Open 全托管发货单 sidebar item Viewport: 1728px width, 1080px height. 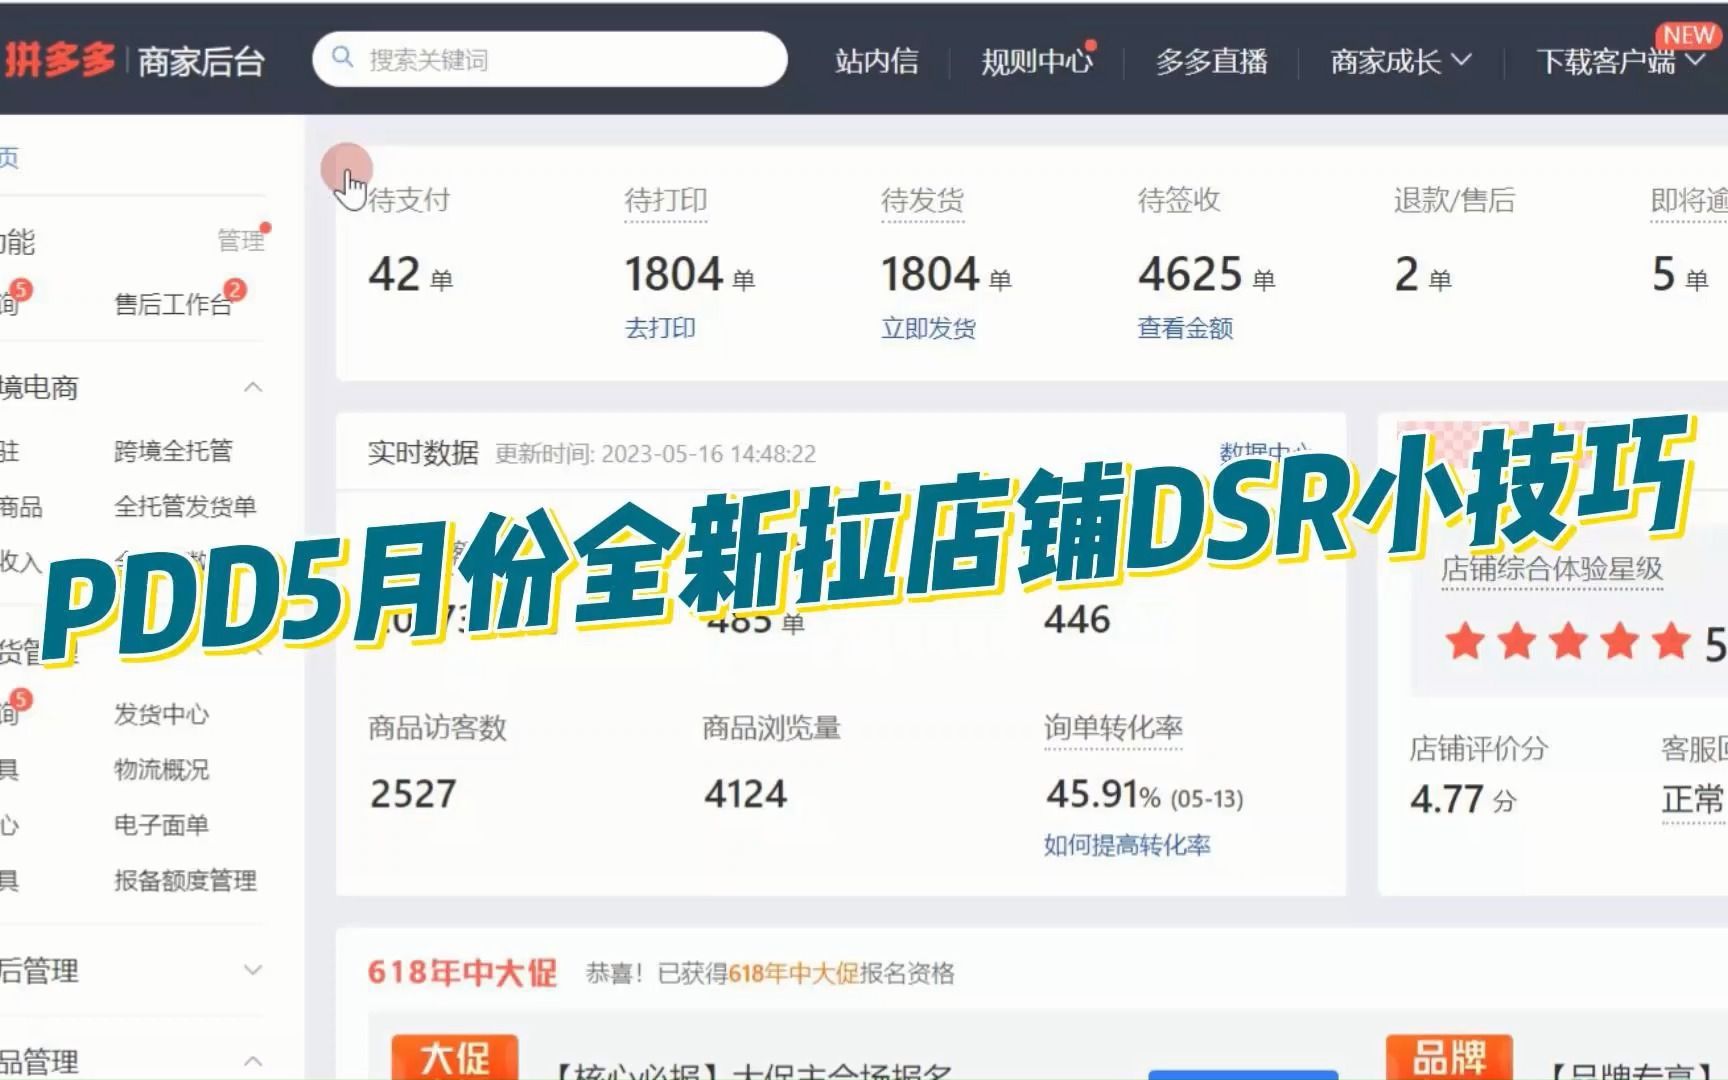click(185, 506)
